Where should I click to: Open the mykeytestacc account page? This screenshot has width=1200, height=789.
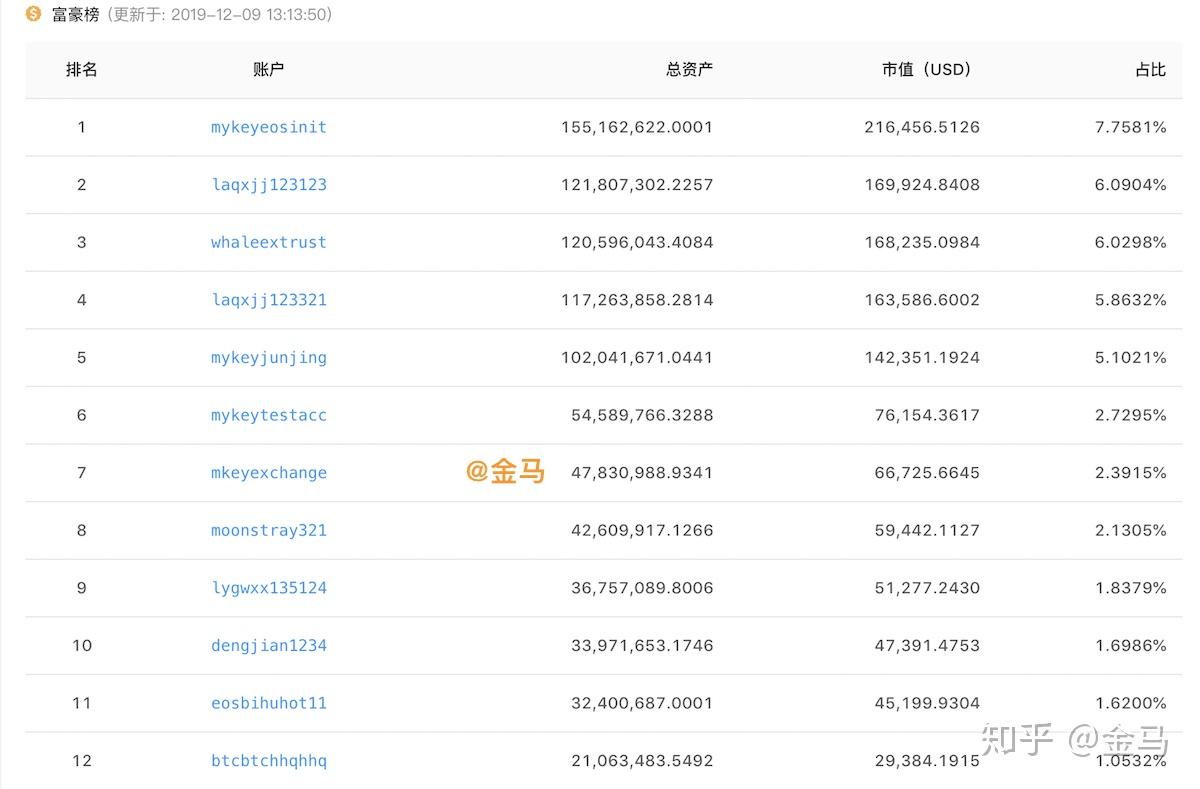(x=268, y=415)
